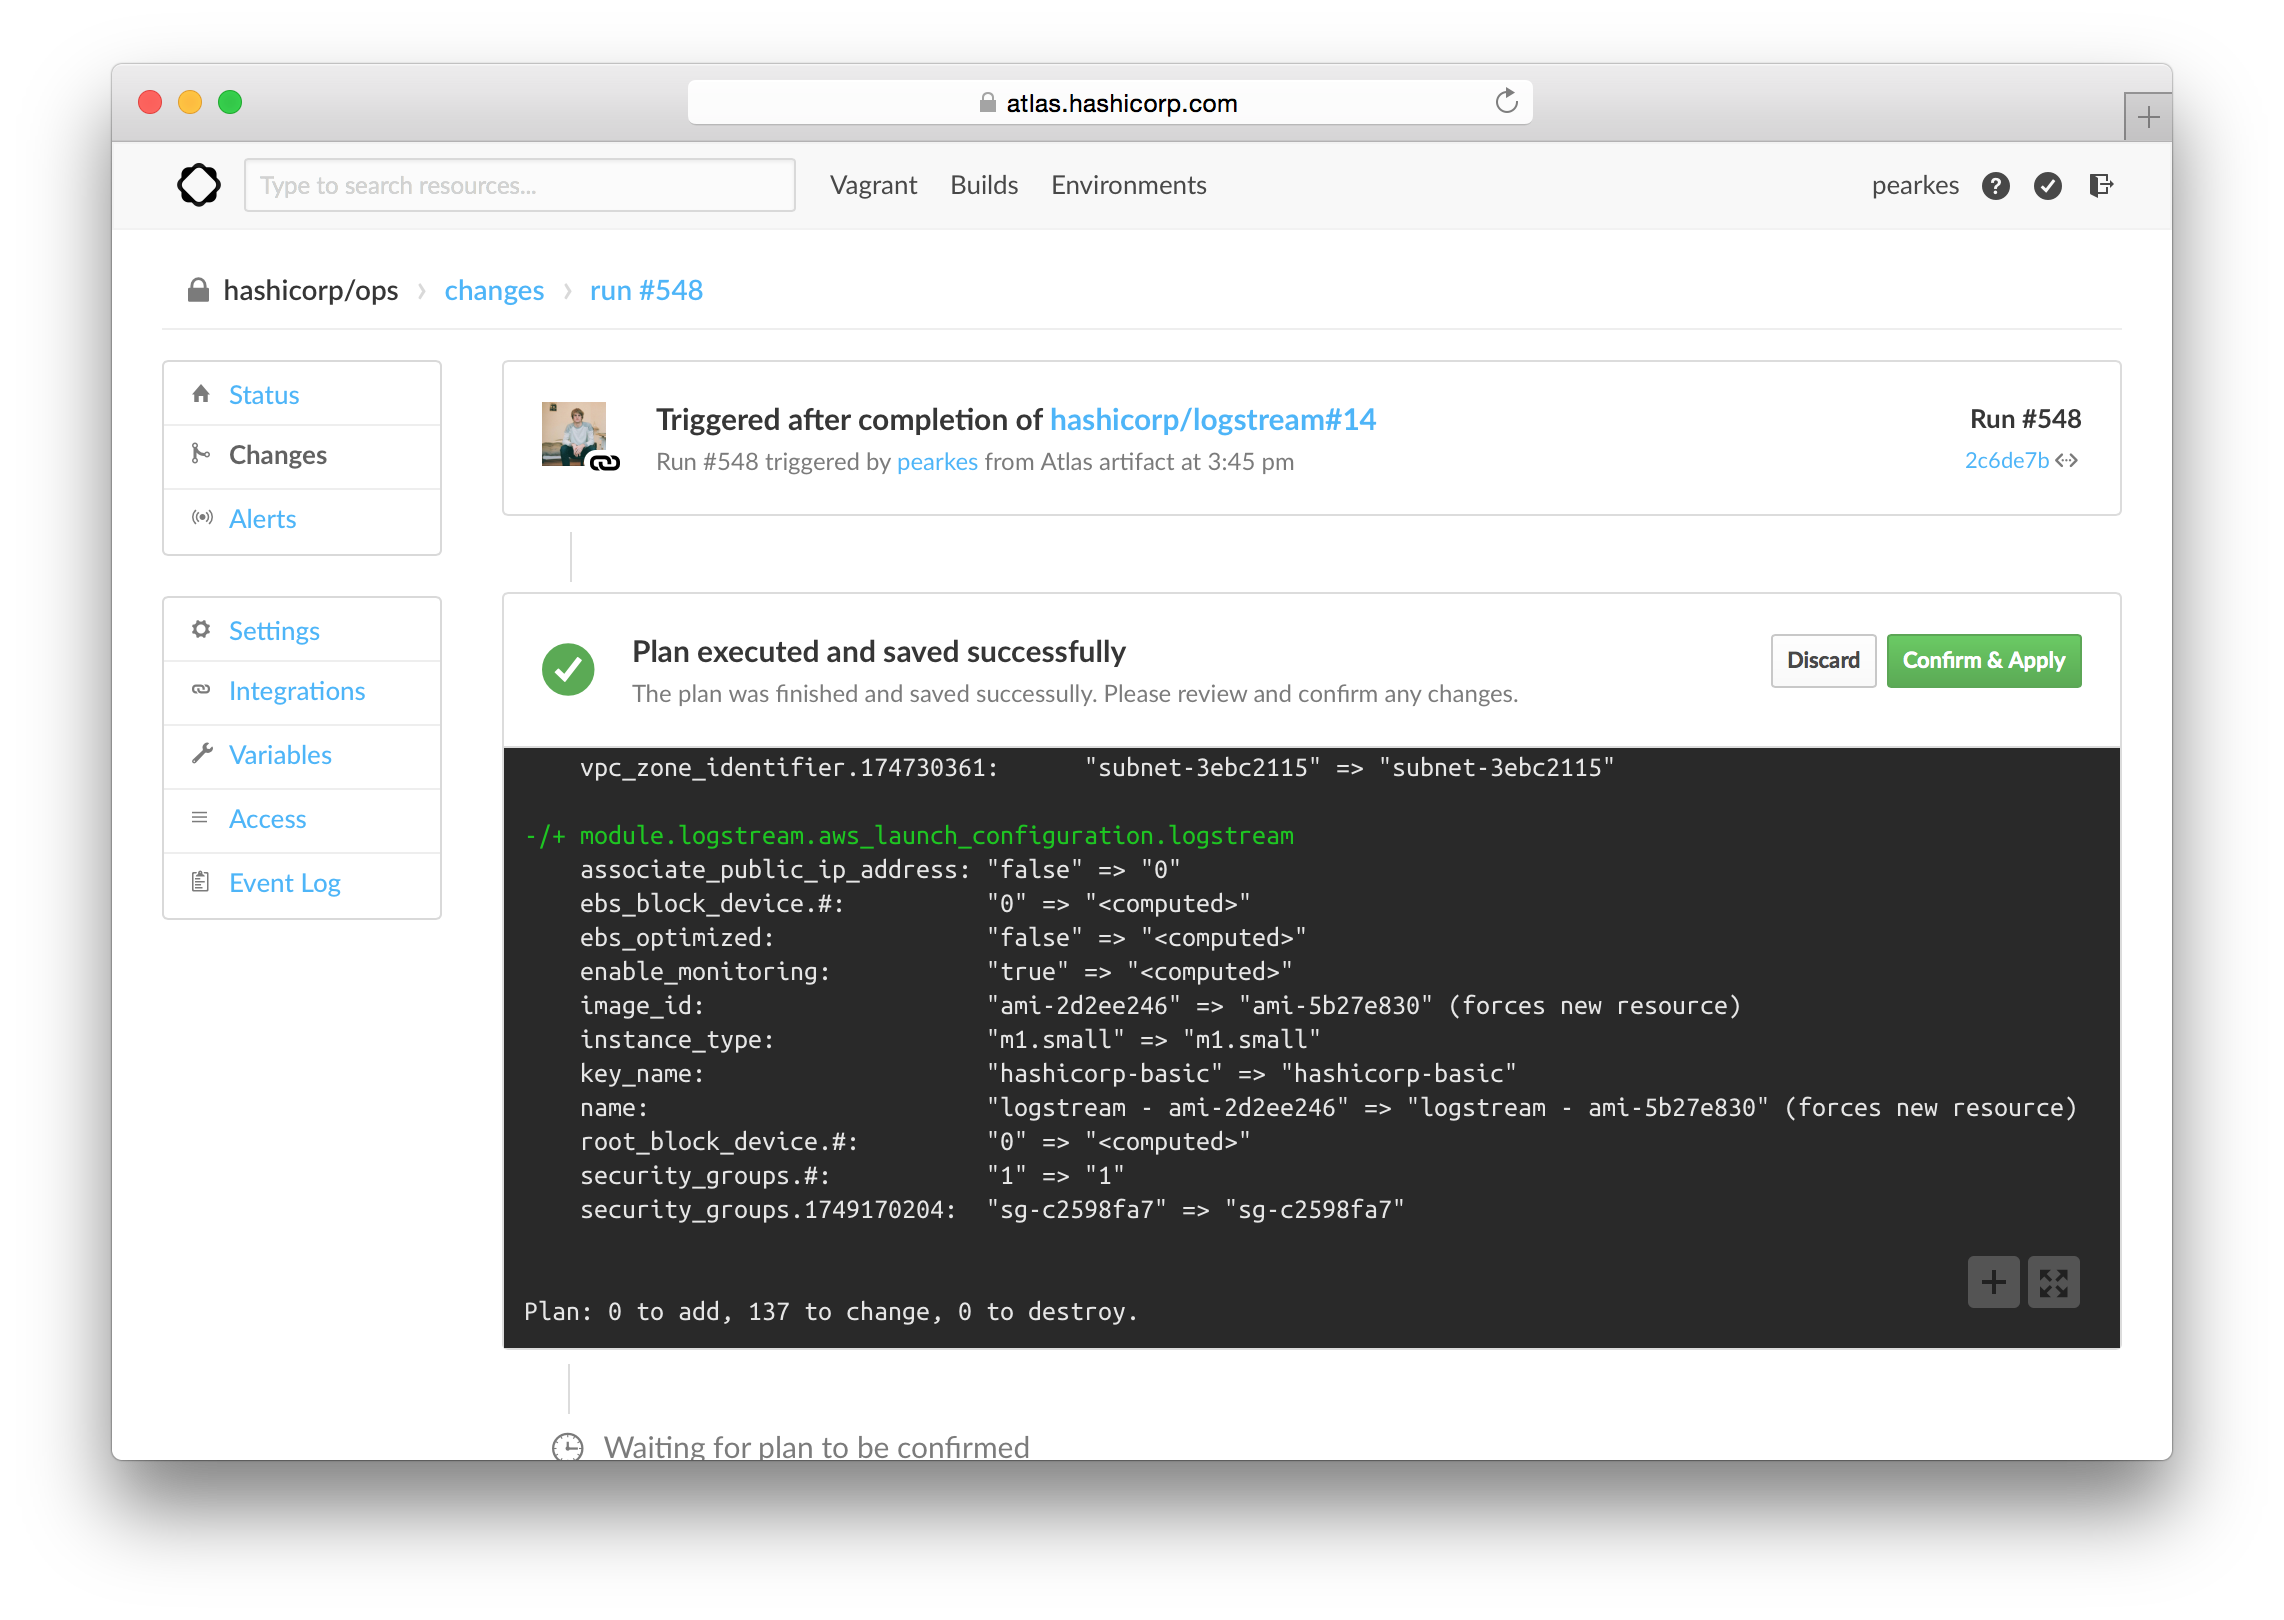Open pearkes link in run description
The image size is (2284, 1620).
937,462
